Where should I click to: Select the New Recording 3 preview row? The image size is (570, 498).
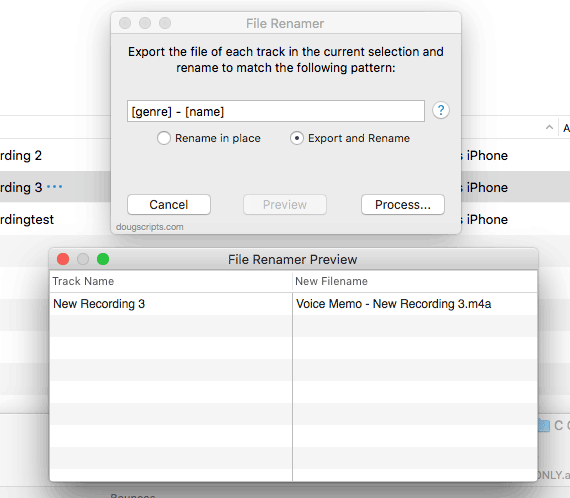[293, 304]
